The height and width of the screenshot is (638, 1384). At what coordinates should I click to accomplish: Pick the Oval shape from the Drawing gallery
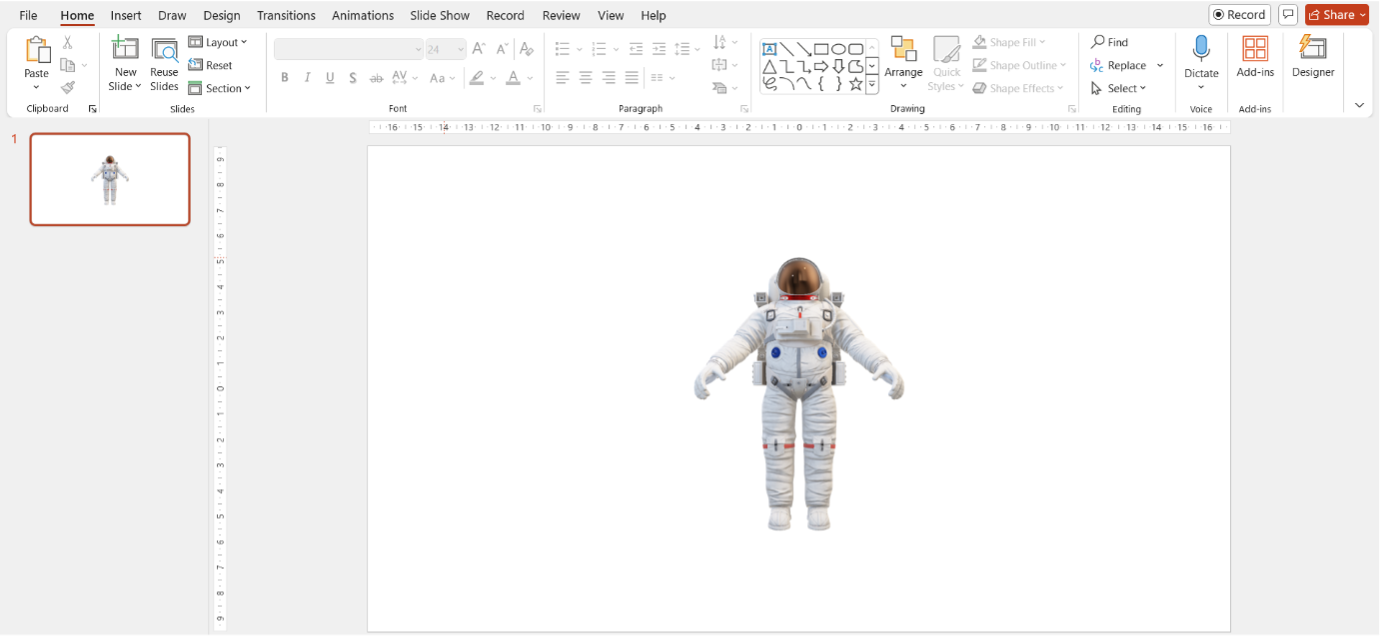tap(838, 48)
